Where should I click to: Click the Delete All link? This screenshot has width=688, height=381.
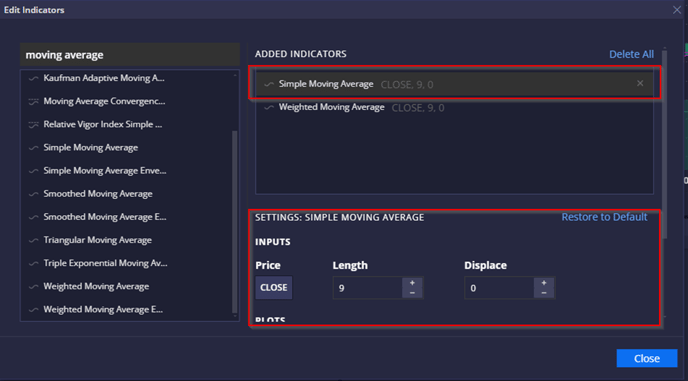(x=631, y=54)
